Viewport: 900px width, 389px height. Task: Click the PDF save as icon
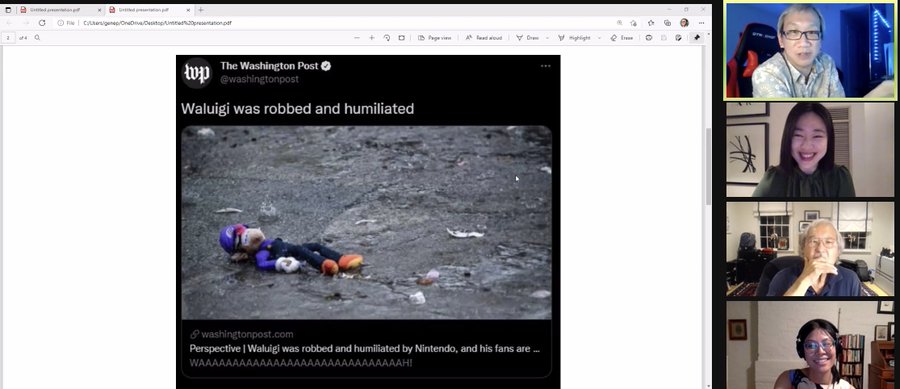(x=678, y=38)
